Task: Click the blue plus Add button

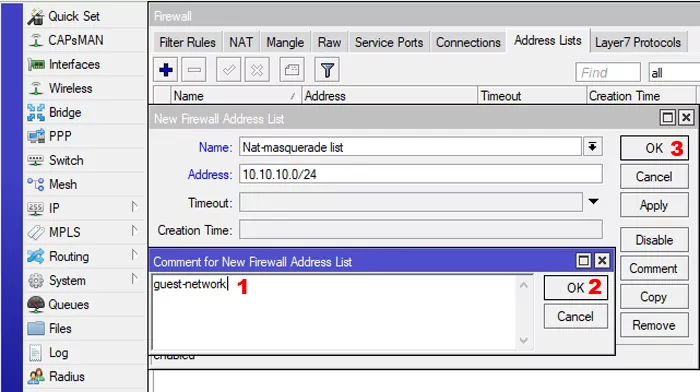Action: [166, 70]
